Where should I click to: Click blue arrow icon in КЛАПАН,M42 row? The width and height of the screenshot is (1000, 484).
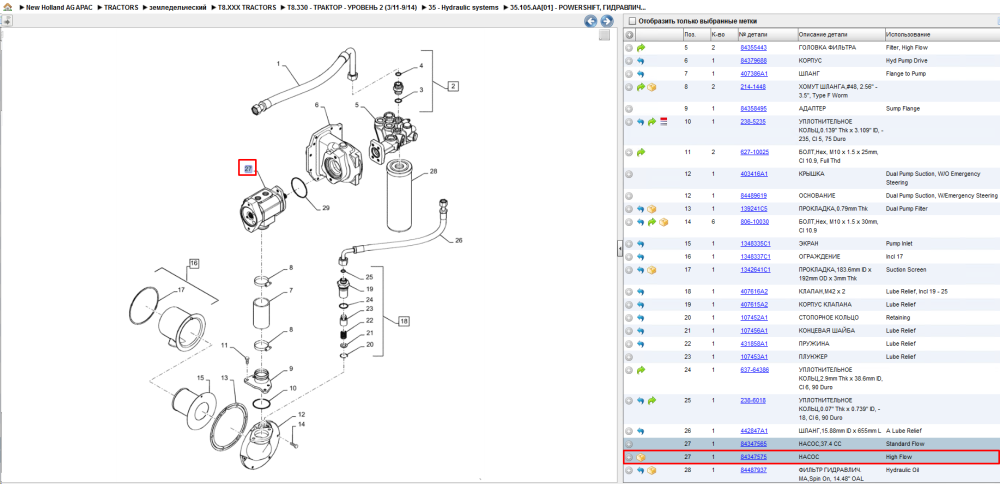click(x=641, y=291)
